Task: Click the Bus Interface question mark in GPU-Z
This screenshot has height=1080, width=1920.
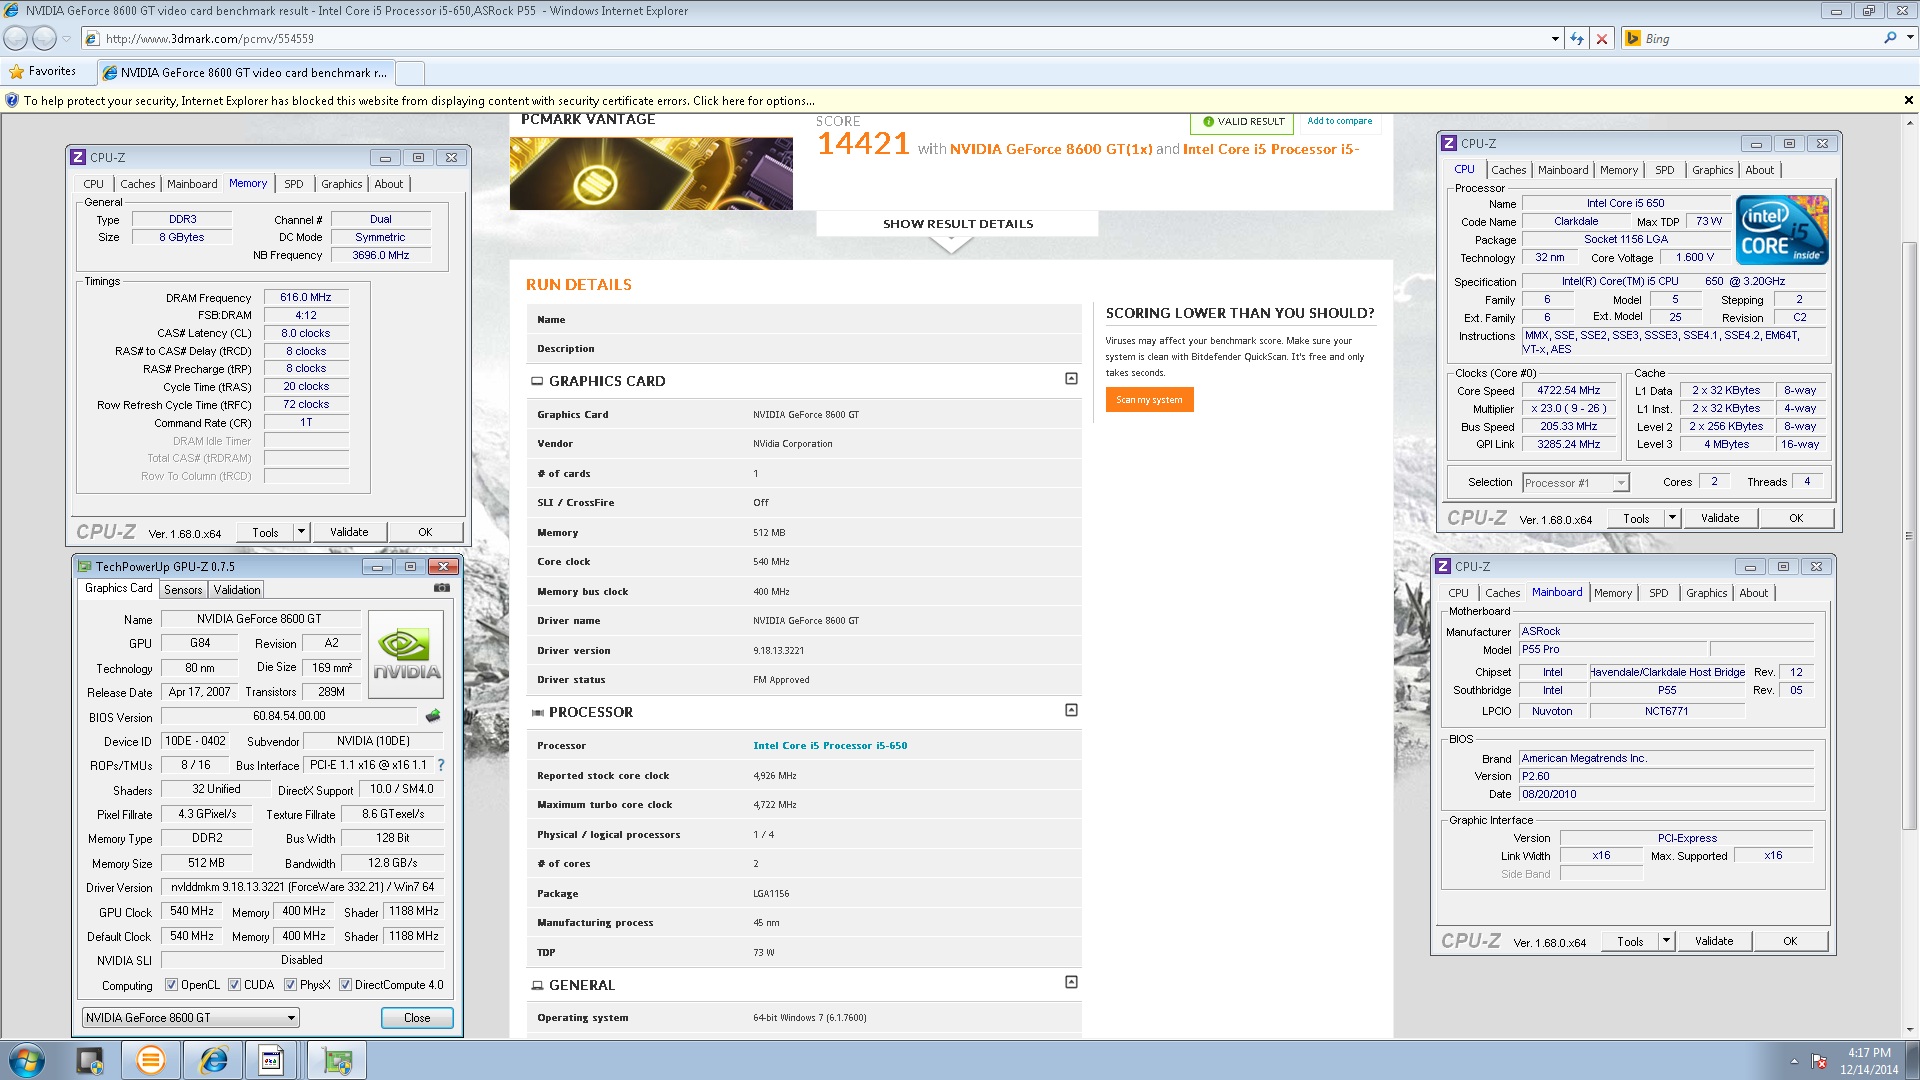Action: tap(440, 765)
